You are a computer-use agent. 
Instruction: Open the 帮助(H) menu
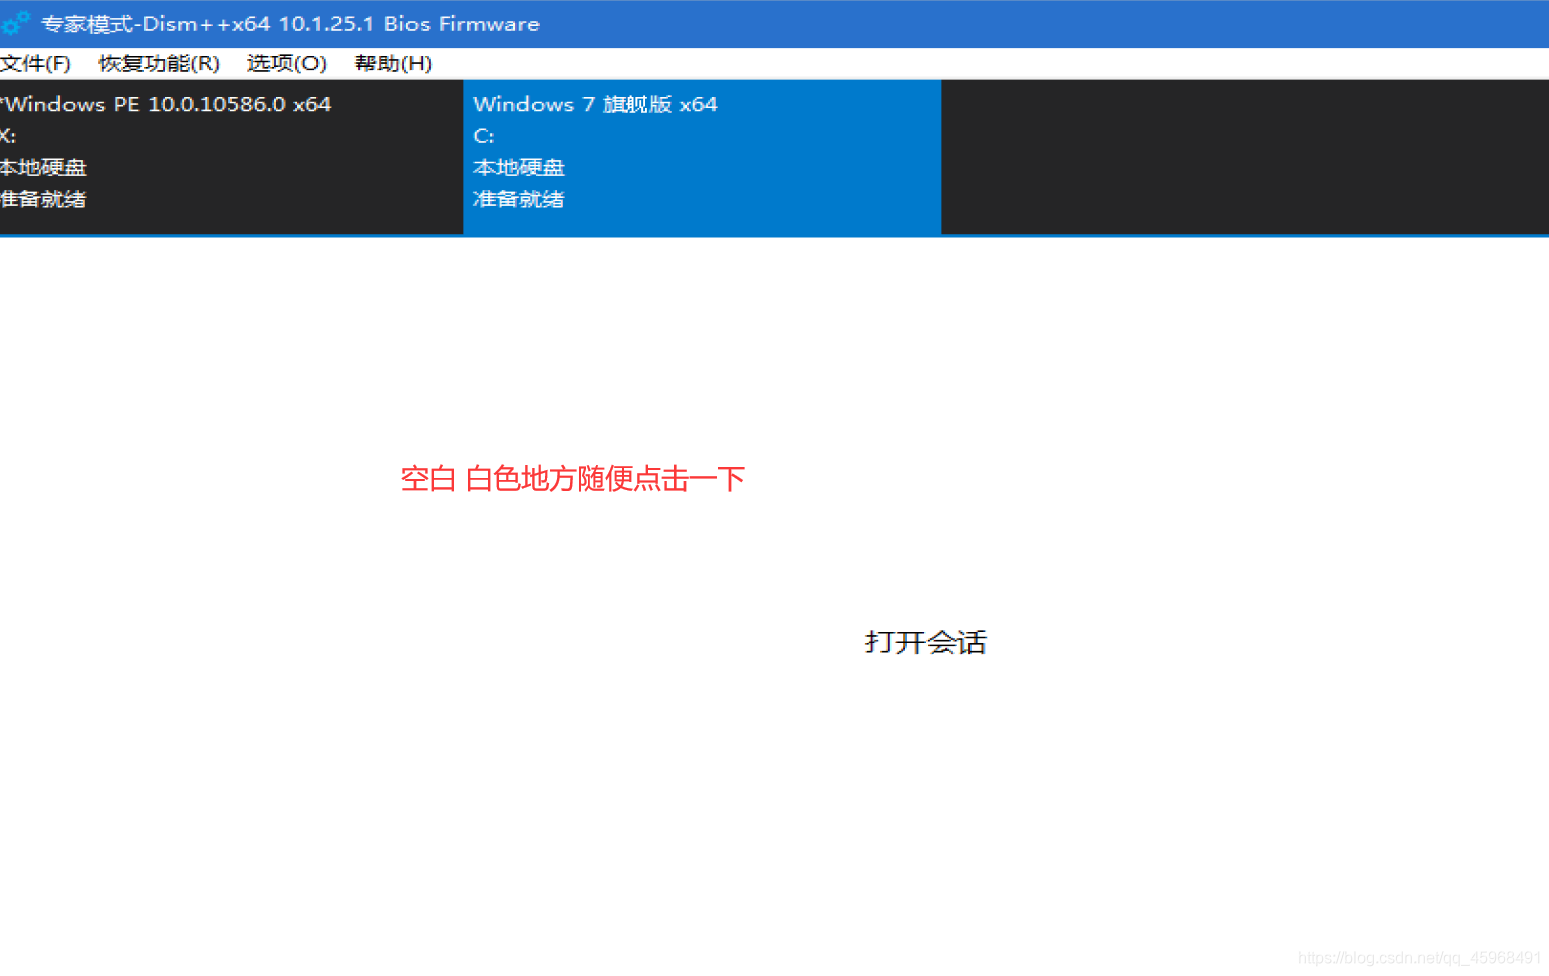392,63
